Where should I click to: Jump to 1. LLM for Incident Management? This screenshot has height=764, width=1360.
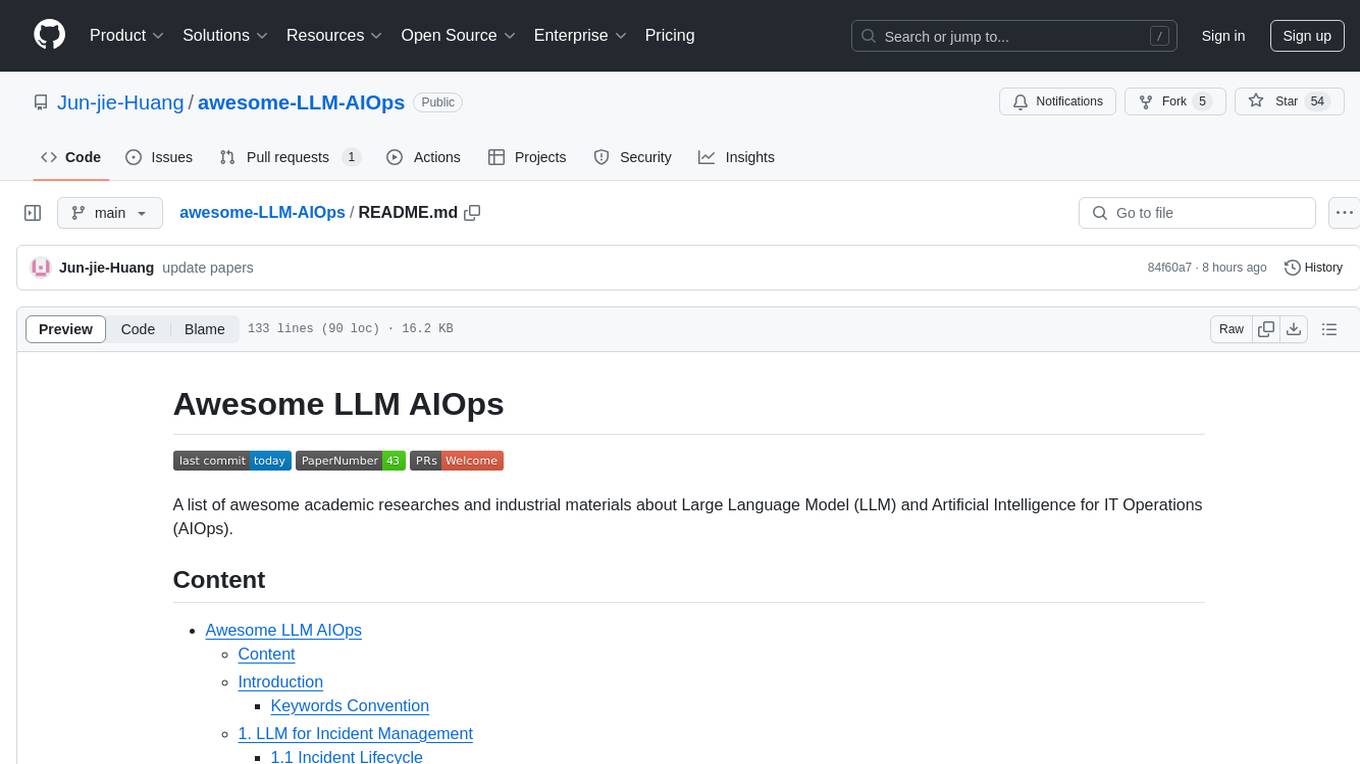[x=355, y=733]
